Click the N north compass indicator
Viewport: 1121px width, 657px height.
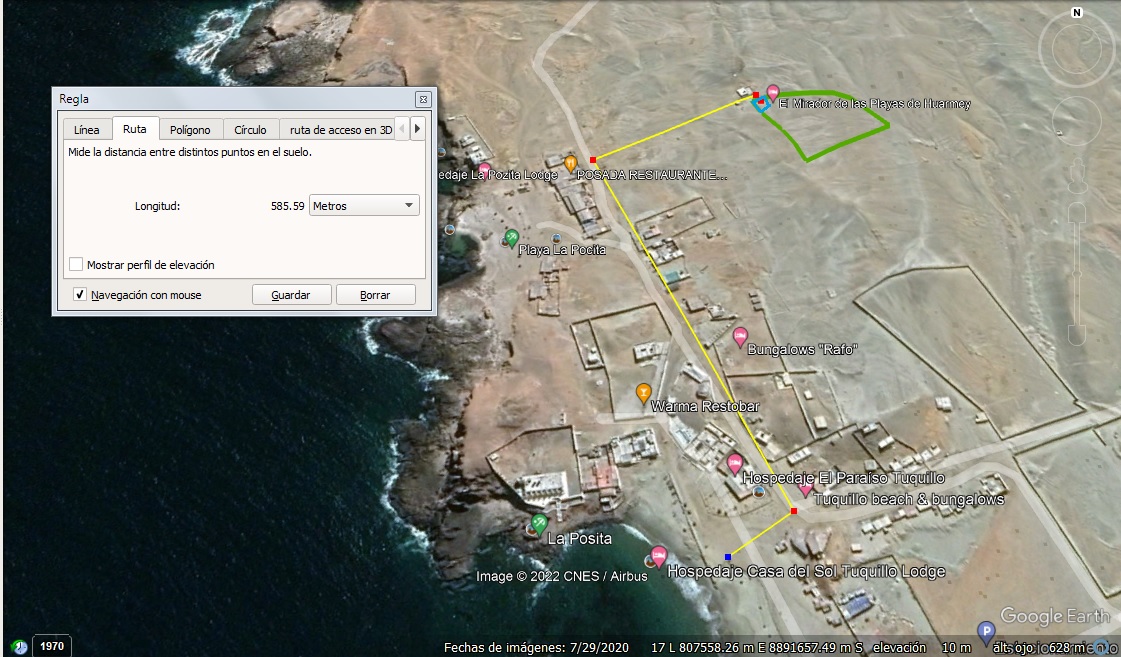click(1077, 12)
